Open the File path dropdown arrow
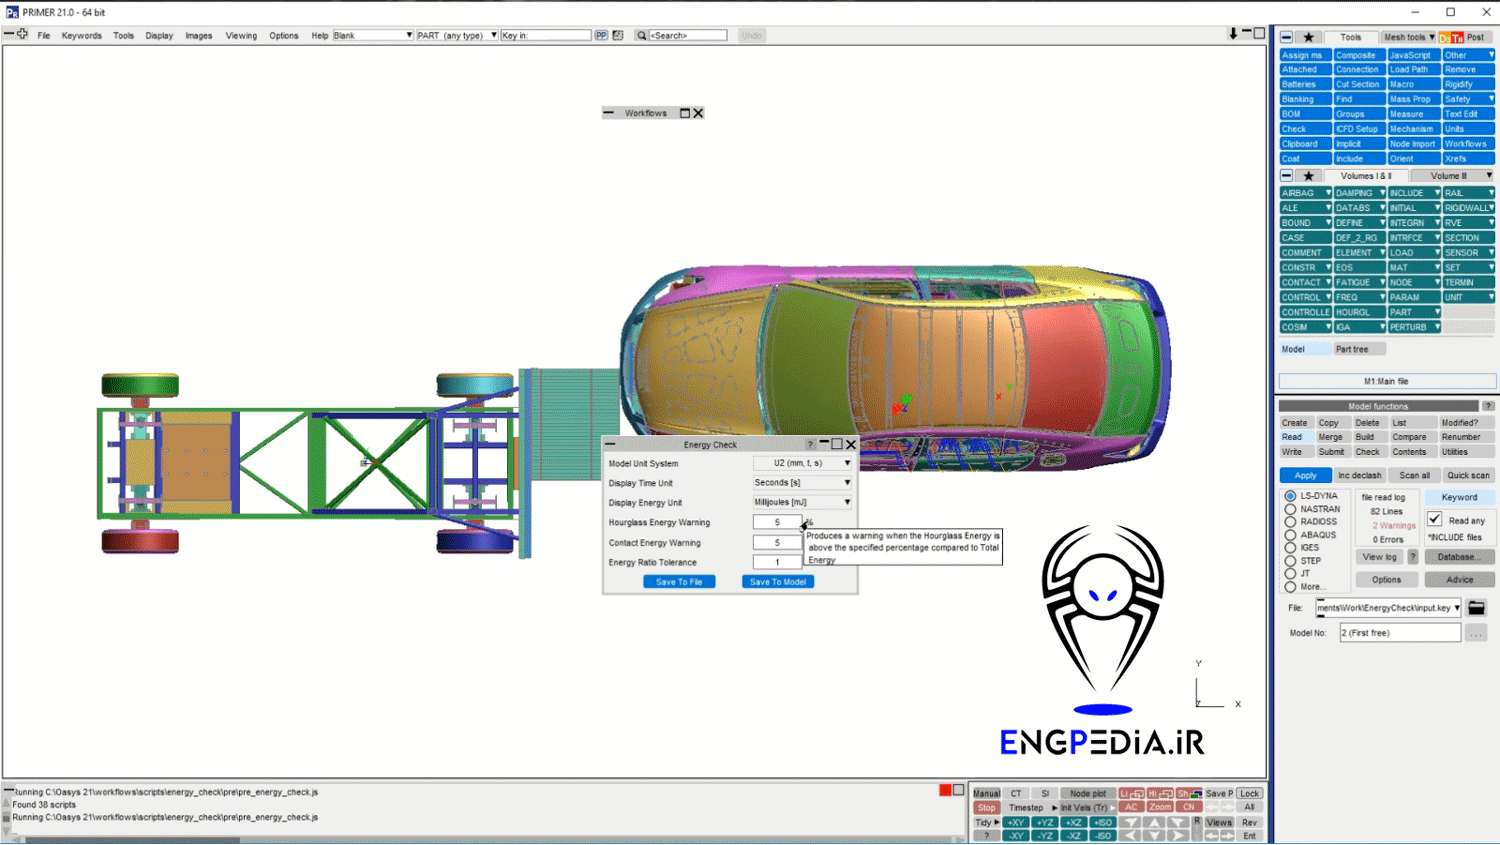1500x845 pixels. pyautogui.click(x=1457, y=608)
